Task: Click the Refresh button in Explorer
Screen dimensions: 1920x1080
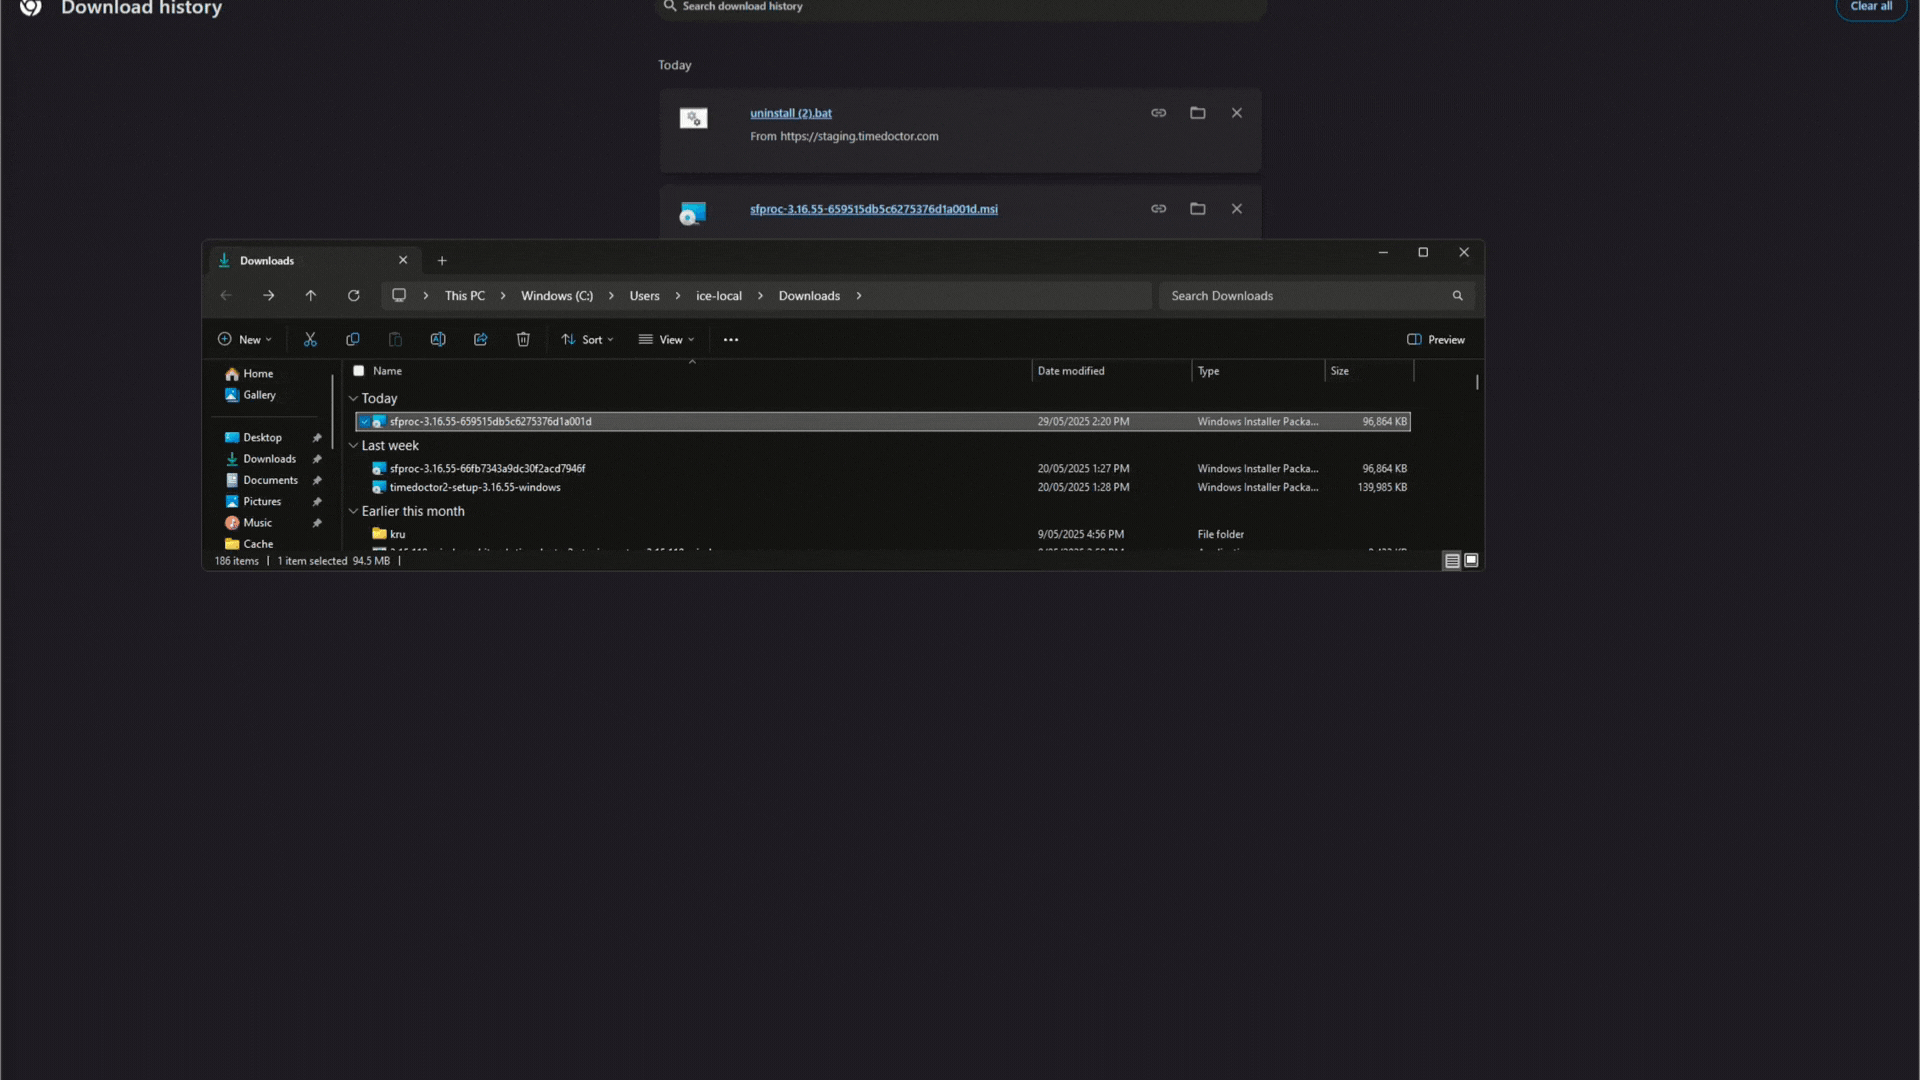Action: point(354,296)
